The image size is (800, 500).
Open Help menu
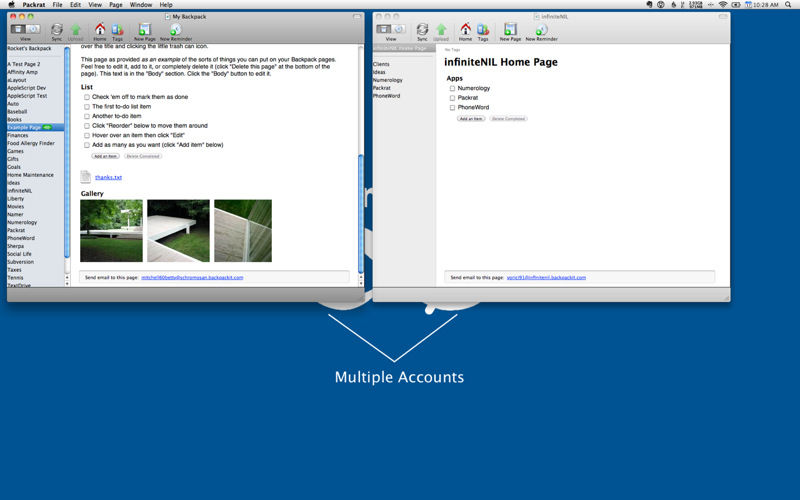tap(166, 5)
